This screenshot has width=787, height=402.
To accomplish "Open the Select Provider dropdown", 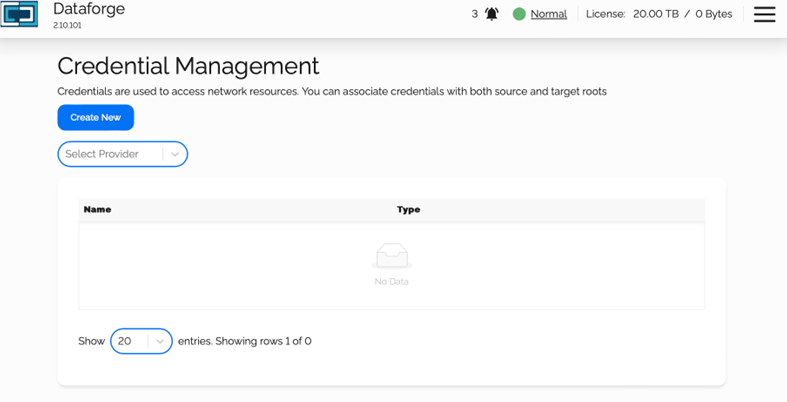I will click(110, 154).
